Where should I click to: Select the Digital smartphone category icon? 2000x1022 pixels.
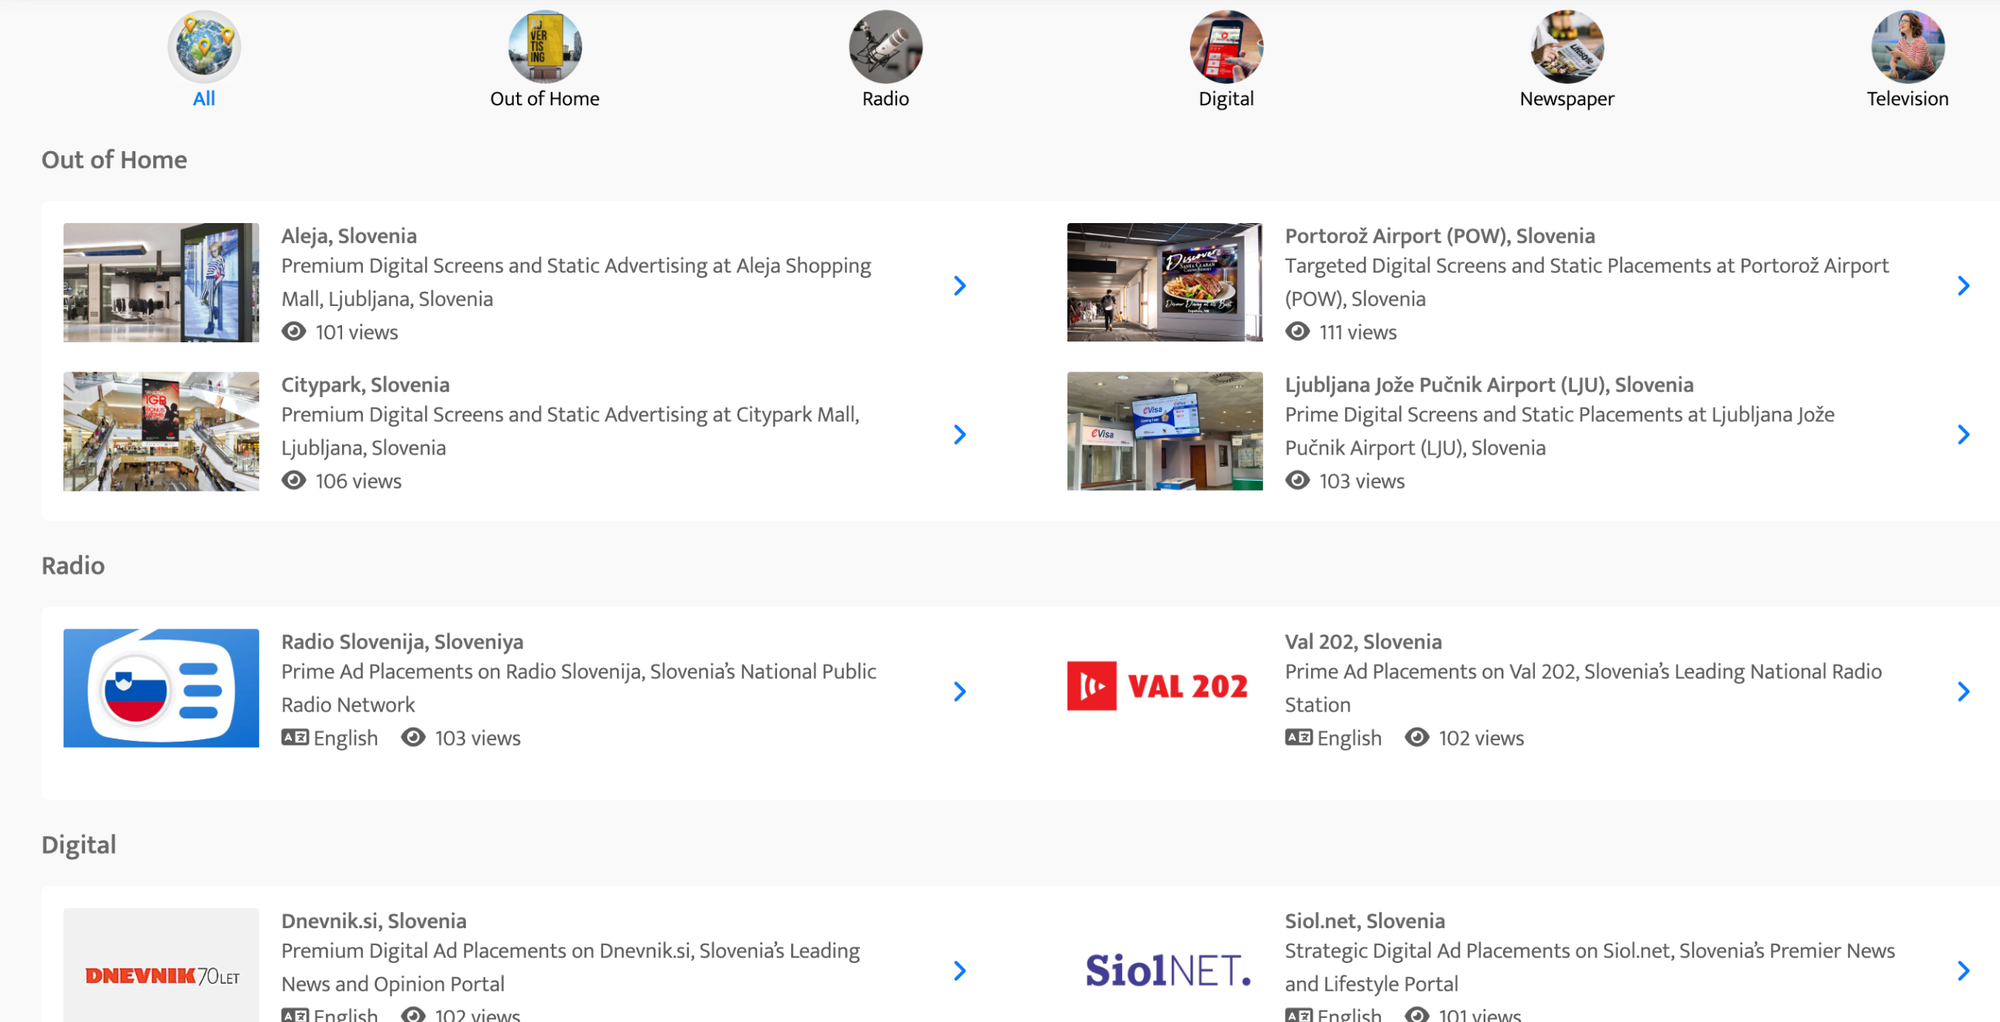(x=1226, y=46)
